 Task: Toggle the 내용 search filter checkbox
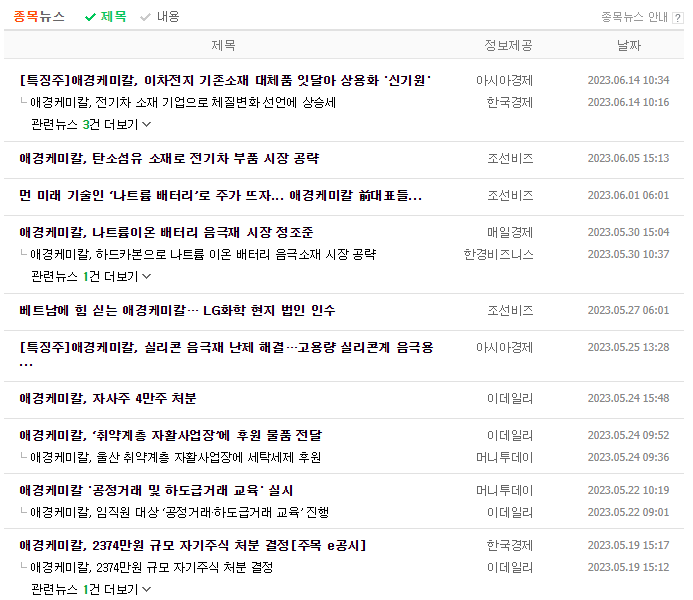point(160,17)
